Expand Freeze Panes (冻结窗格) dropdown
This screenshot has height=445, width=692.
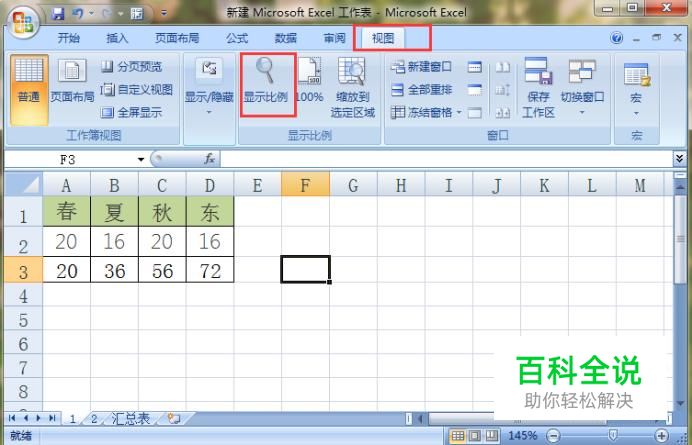pyautogui.click(x=459, y=113)
